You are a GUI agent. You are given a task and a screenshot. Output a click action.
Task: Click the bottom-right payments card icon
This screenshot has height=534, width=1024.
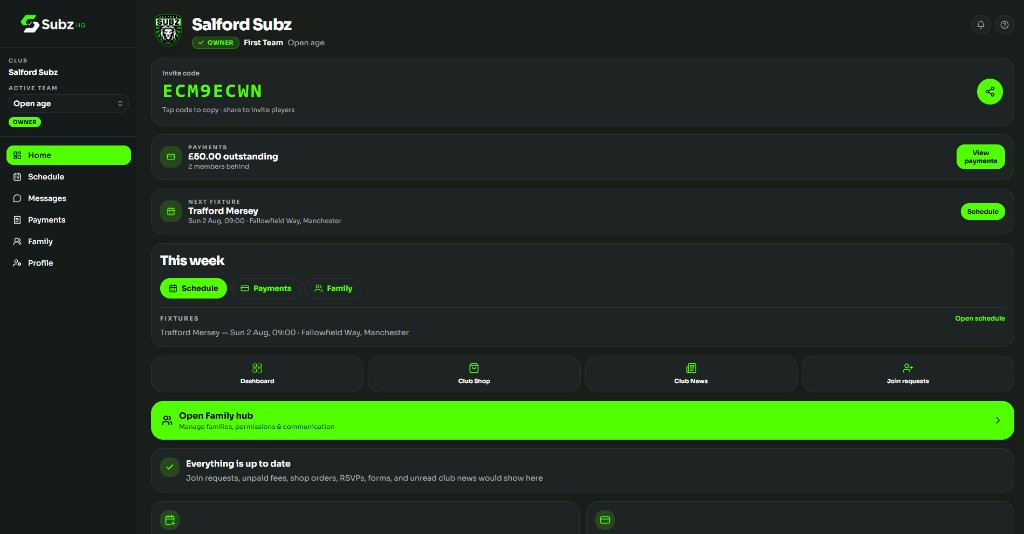point(605,520)
